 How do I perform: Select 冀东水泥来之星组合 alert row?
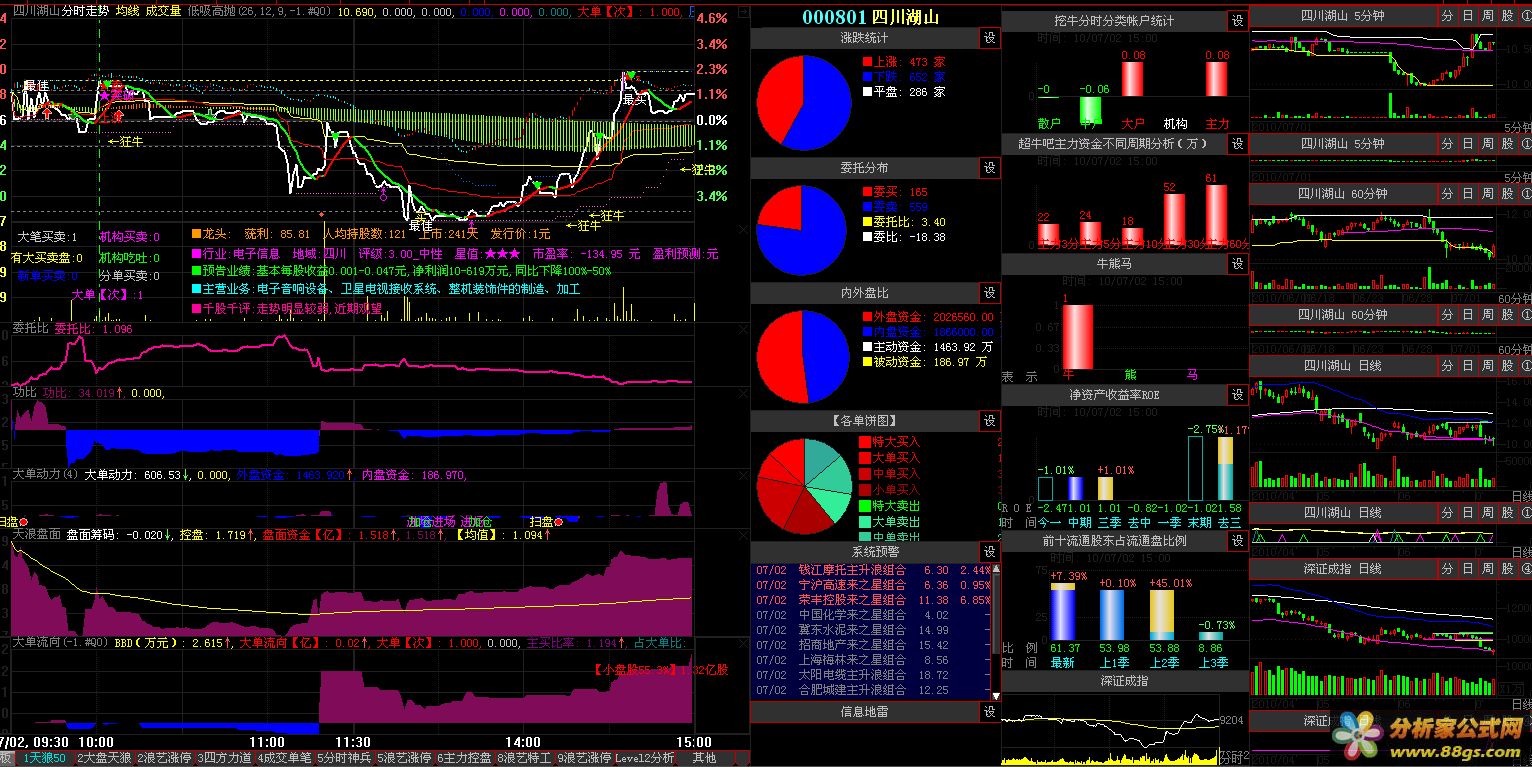pos(871,630)
